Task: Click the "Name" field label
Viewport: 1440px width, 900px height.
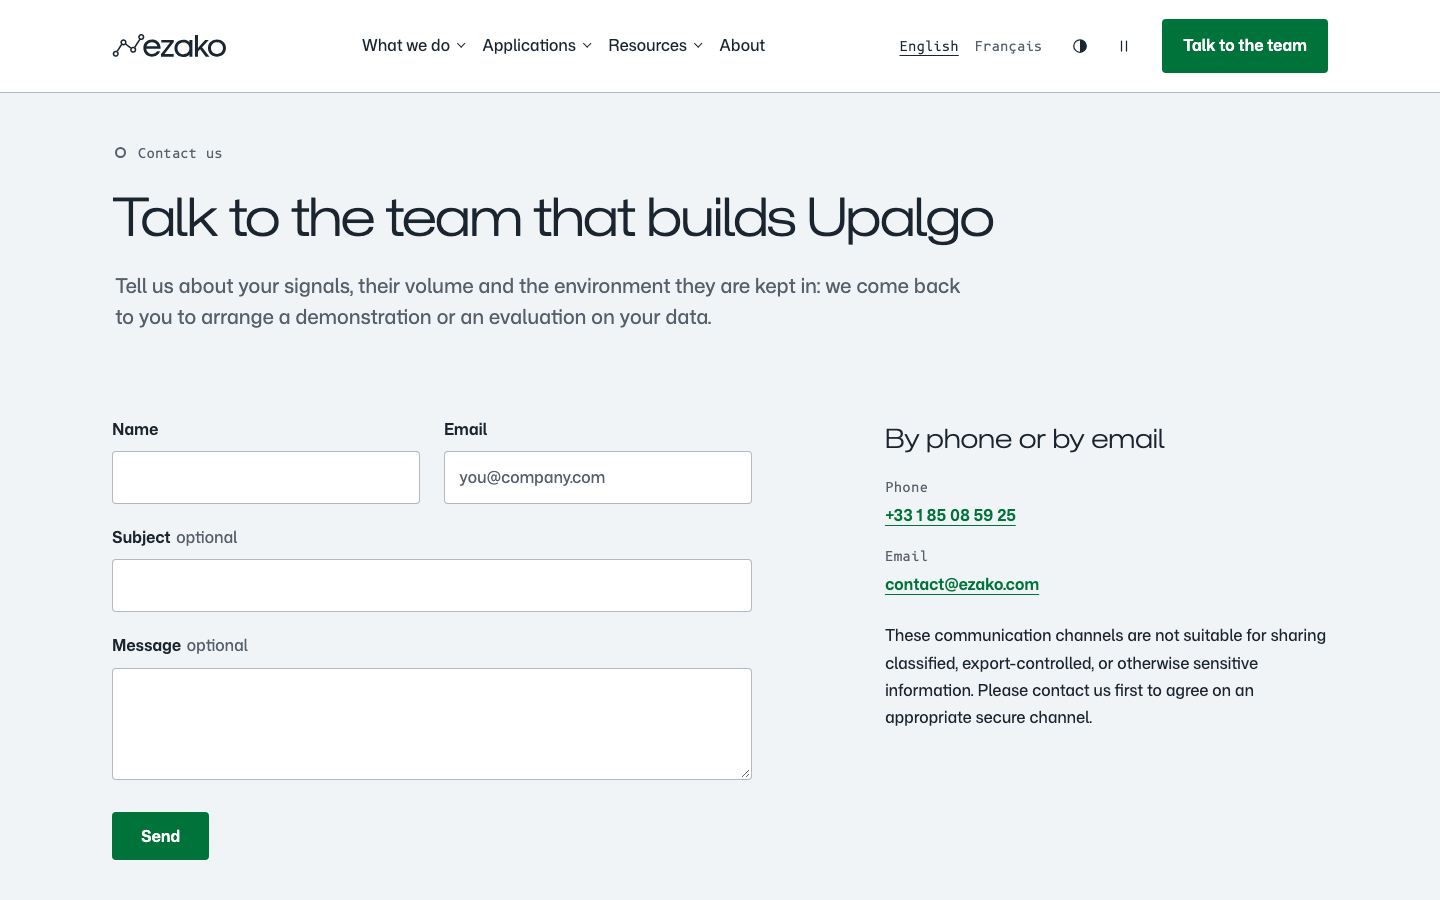Action: point(135,429)
